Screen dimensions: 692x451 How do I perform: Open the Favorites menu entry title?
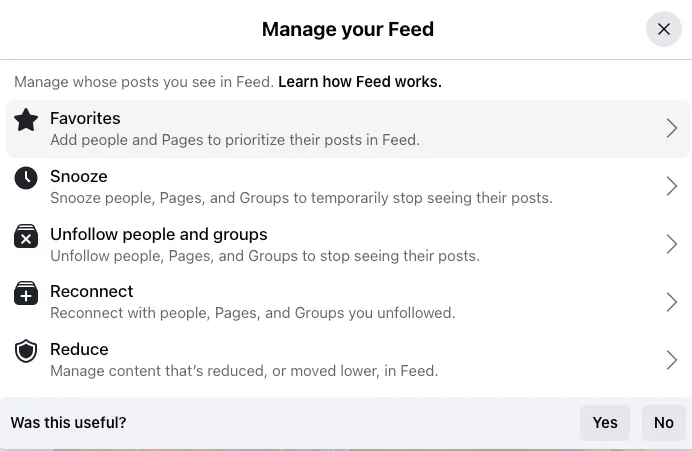pyautogui.click(x=85, y=118)
